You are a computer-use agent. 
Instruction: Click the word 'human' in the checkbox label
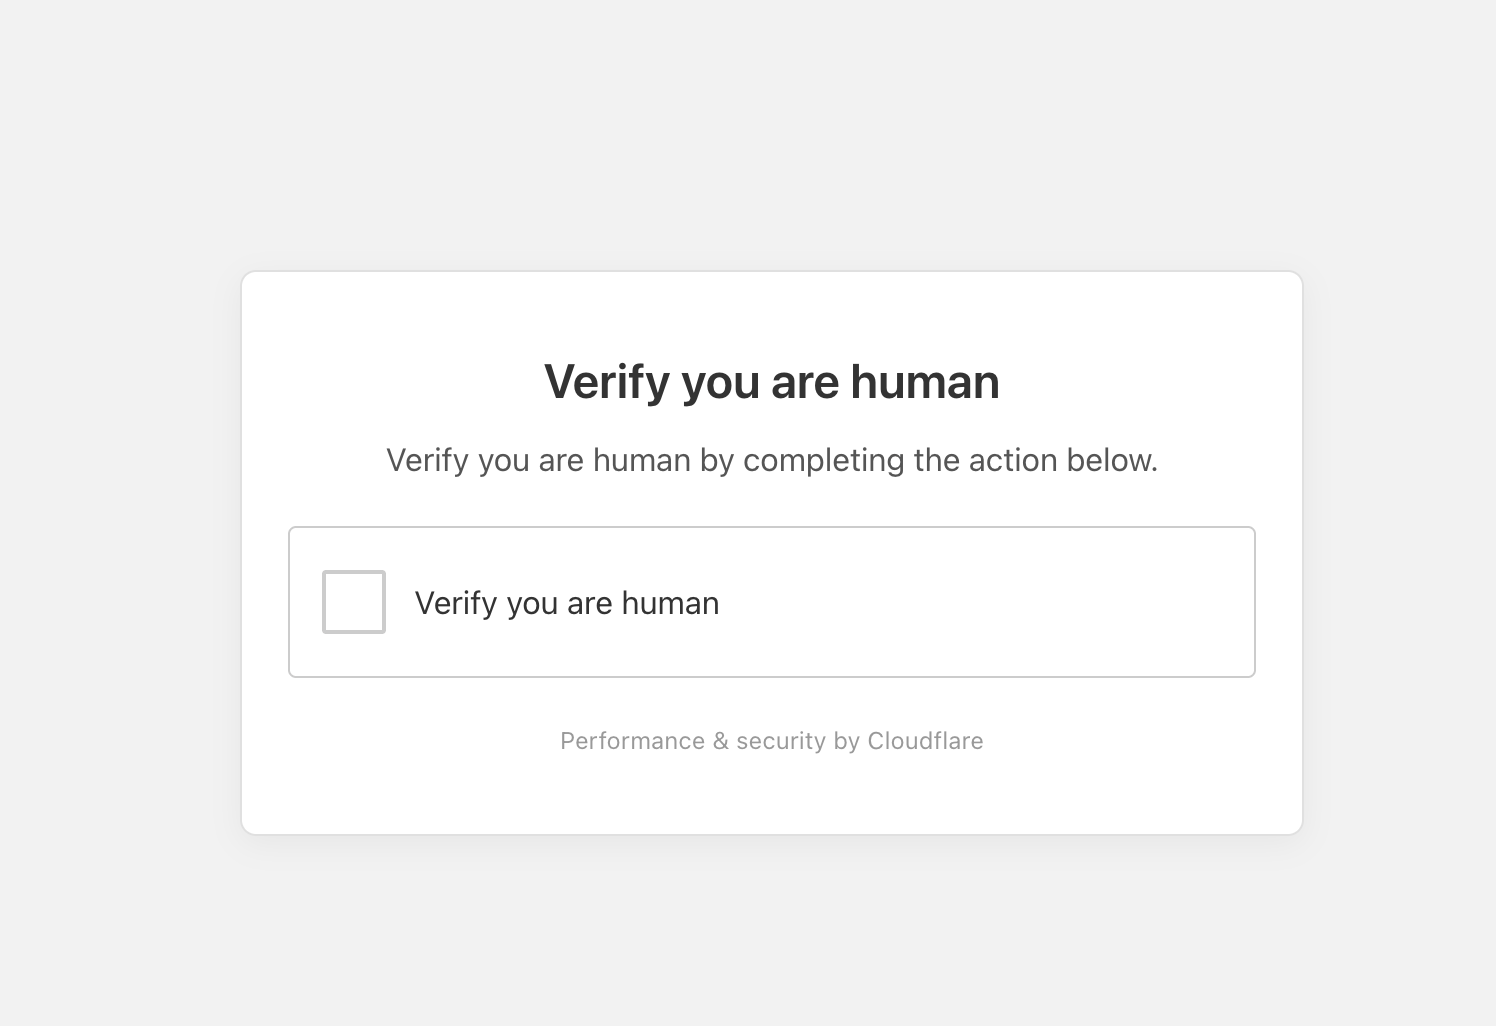pyautogui.click(x=670, y=603)
